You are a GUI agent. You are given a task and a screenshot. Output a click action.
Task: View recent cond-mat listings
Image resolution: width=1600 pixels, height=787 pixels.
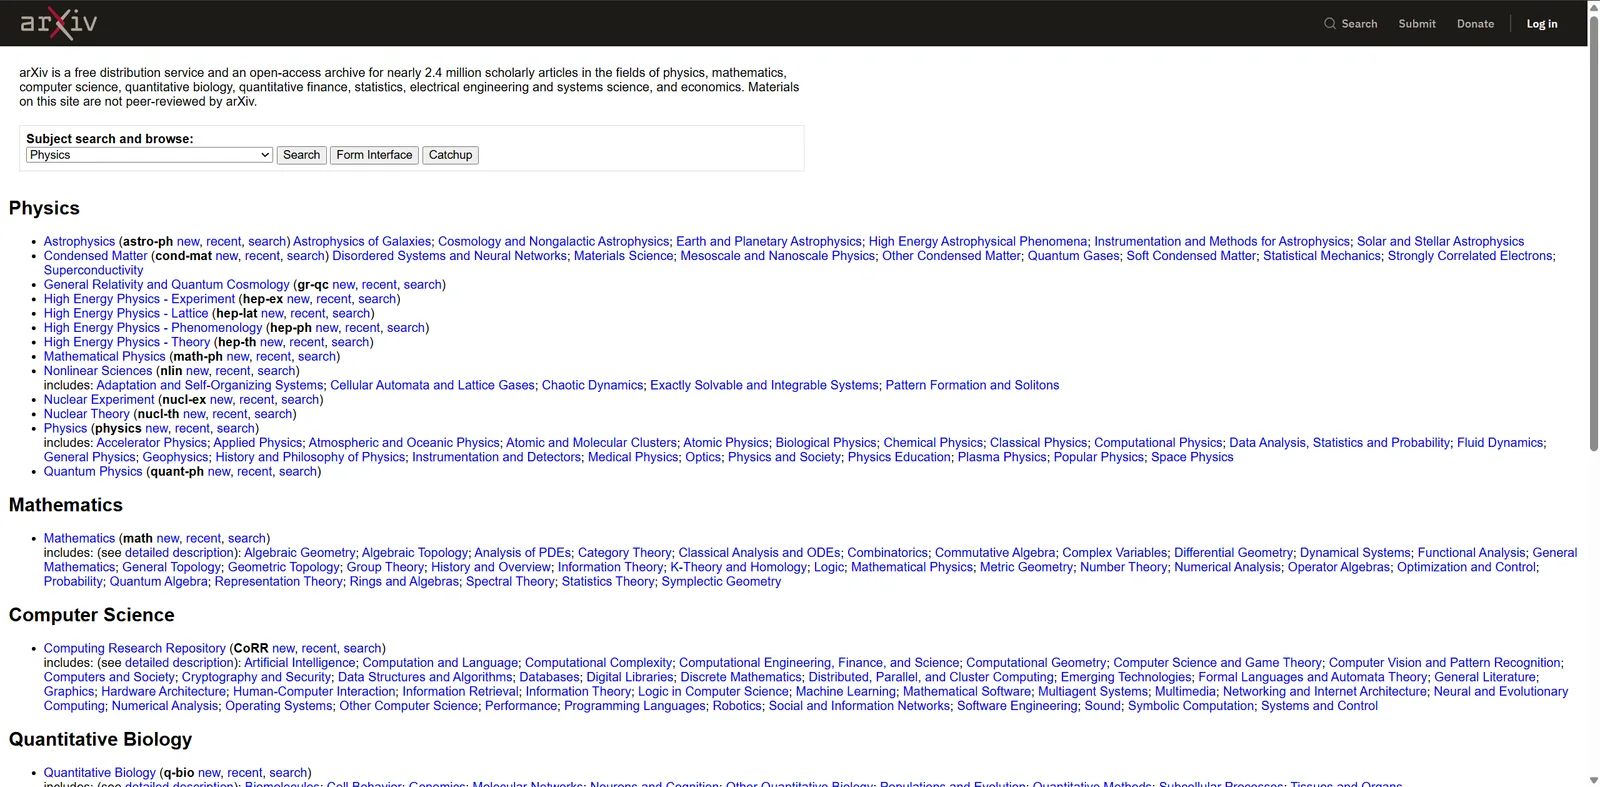(x=262, y=256)
